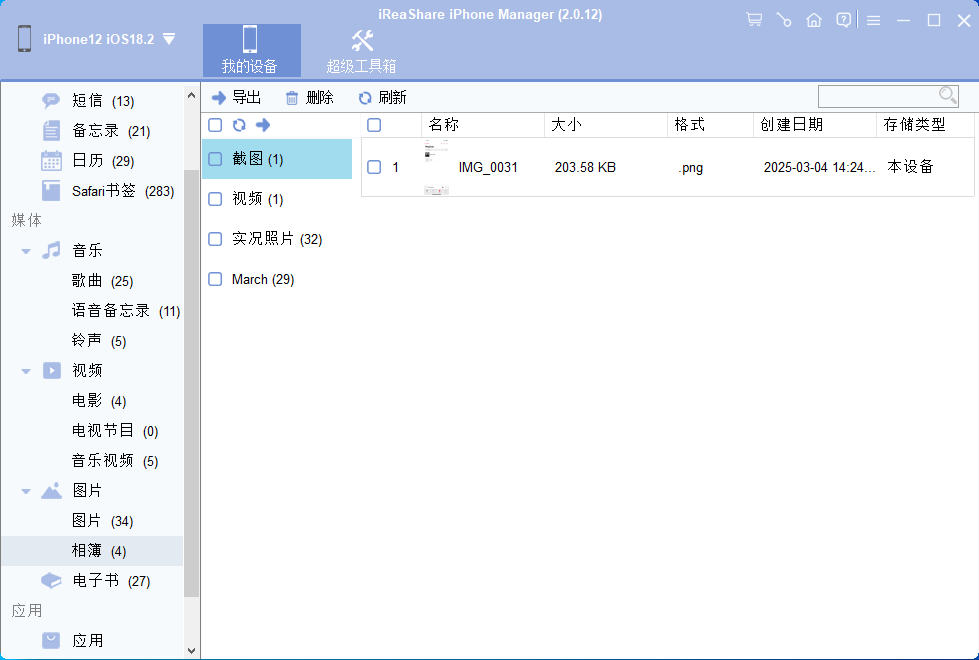Sort by the 大小 column header
This screenshot has width=979, height=660.
pyautogui.click(x=606, y=125)
